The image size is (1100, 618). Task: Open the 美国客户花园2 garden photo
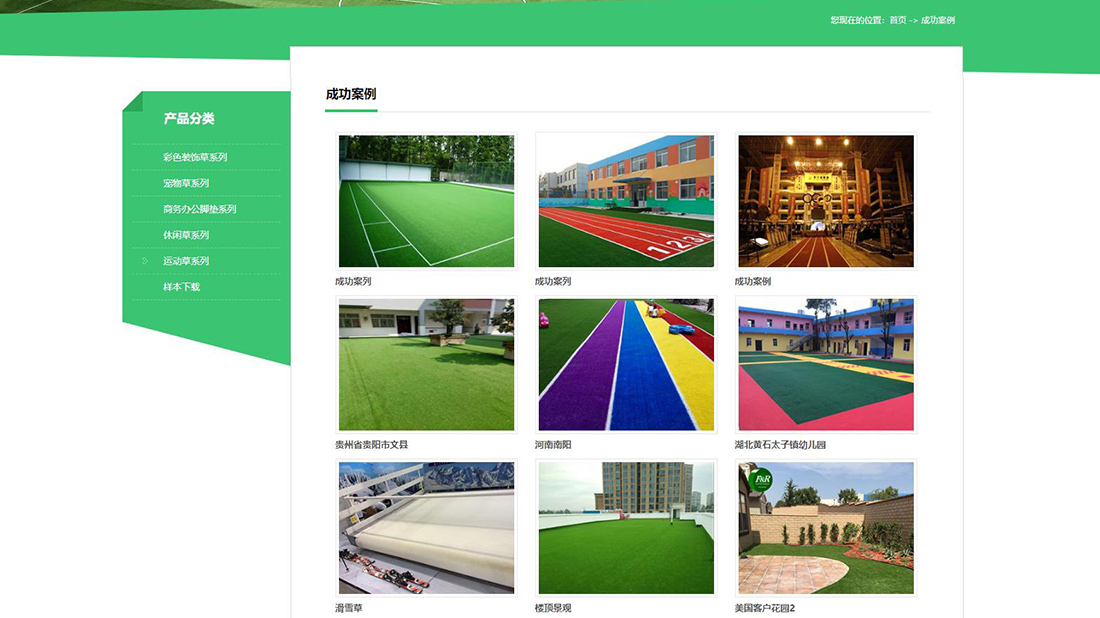tap(826, 528)
